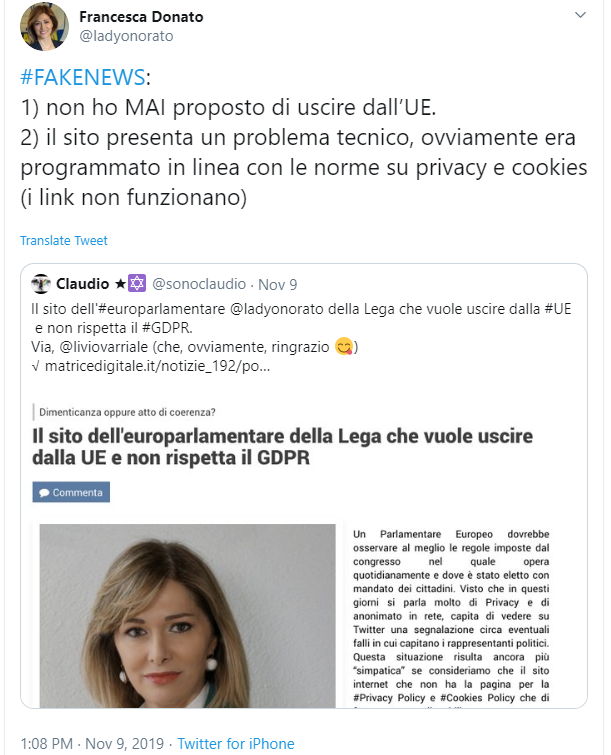Image resolution: width=611 pixels, height=755 pixels.
Task: Click the star of David badge icon
Action: (137, 283)
